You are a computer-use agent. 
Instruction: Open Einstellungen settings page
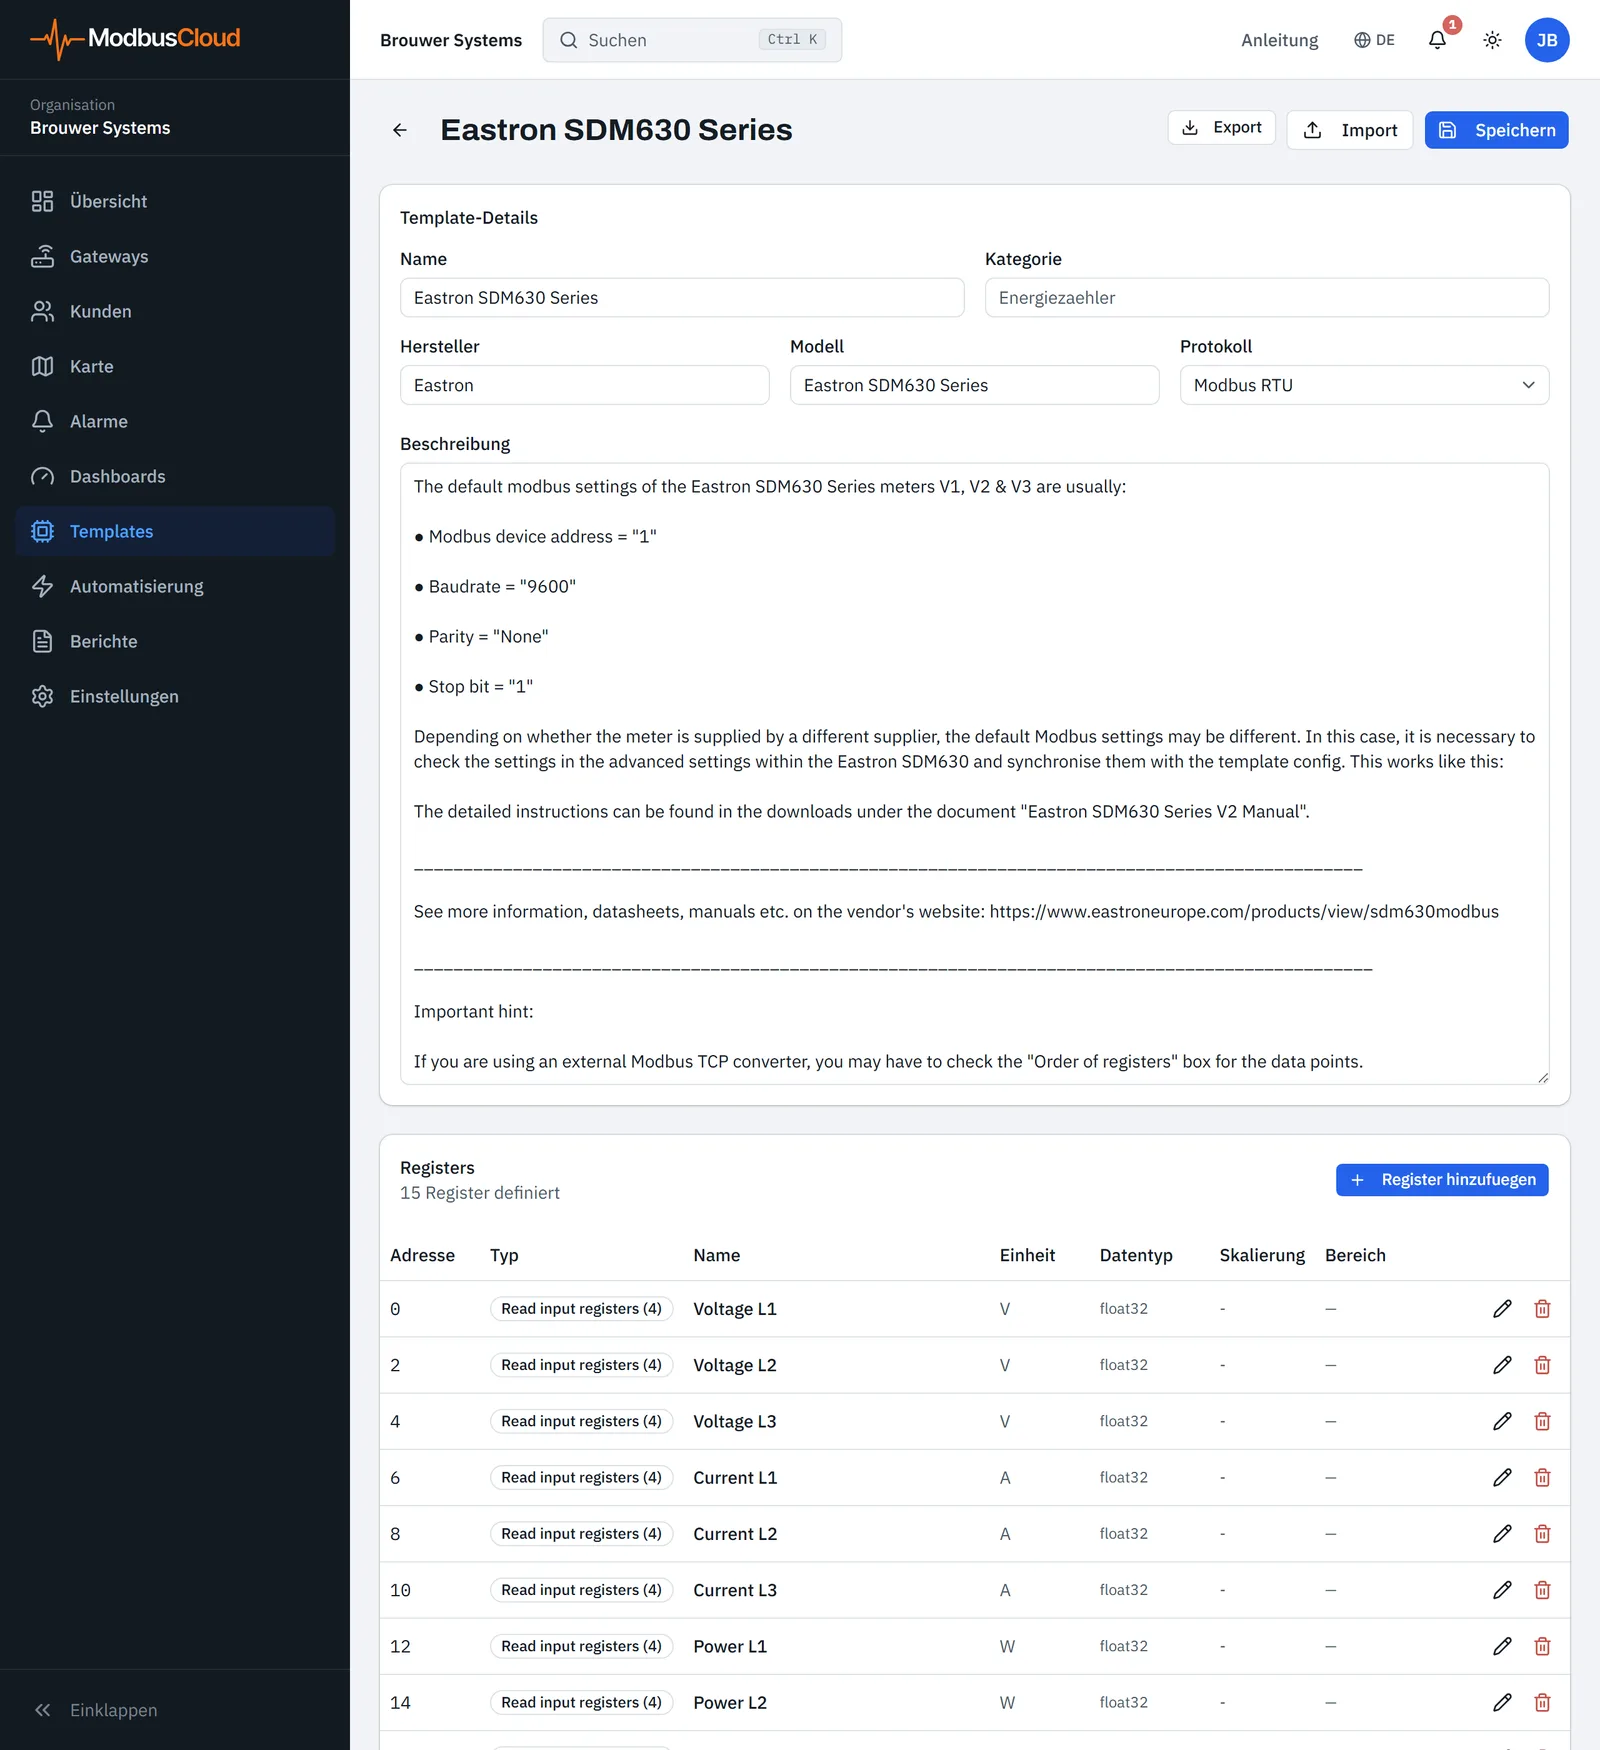tap(175, 696)
